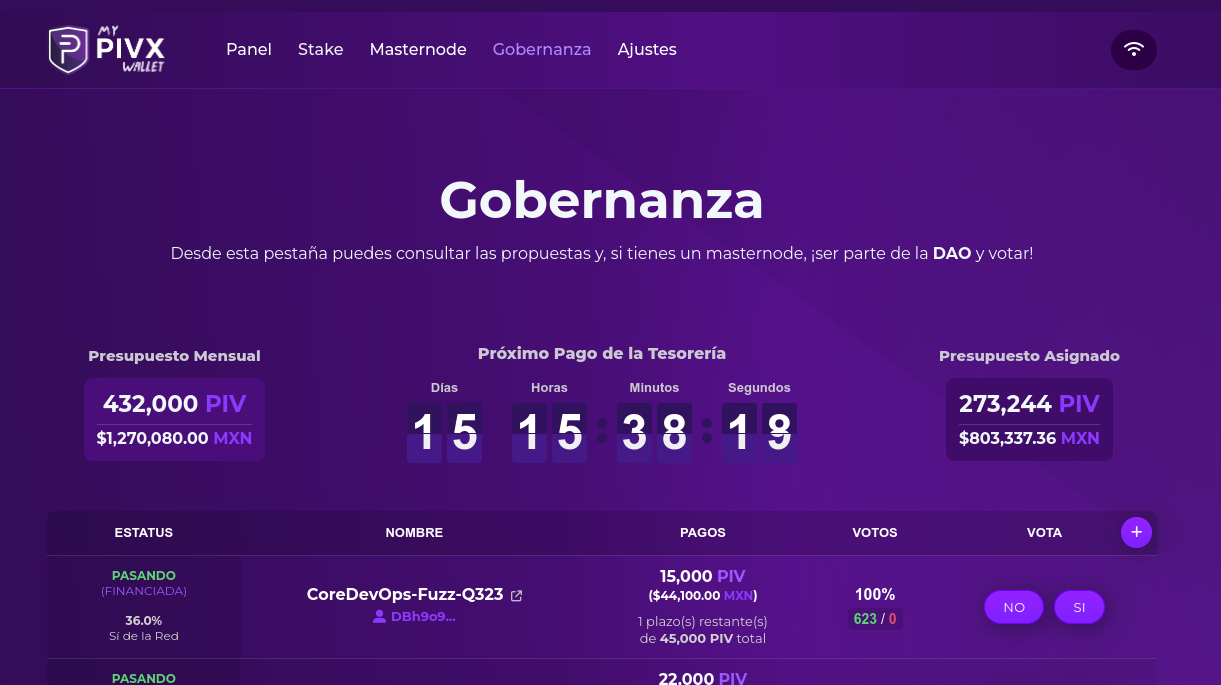Click the 36.0% Sí de la Red value
The image size is (1221, 685).
point(144,628)
